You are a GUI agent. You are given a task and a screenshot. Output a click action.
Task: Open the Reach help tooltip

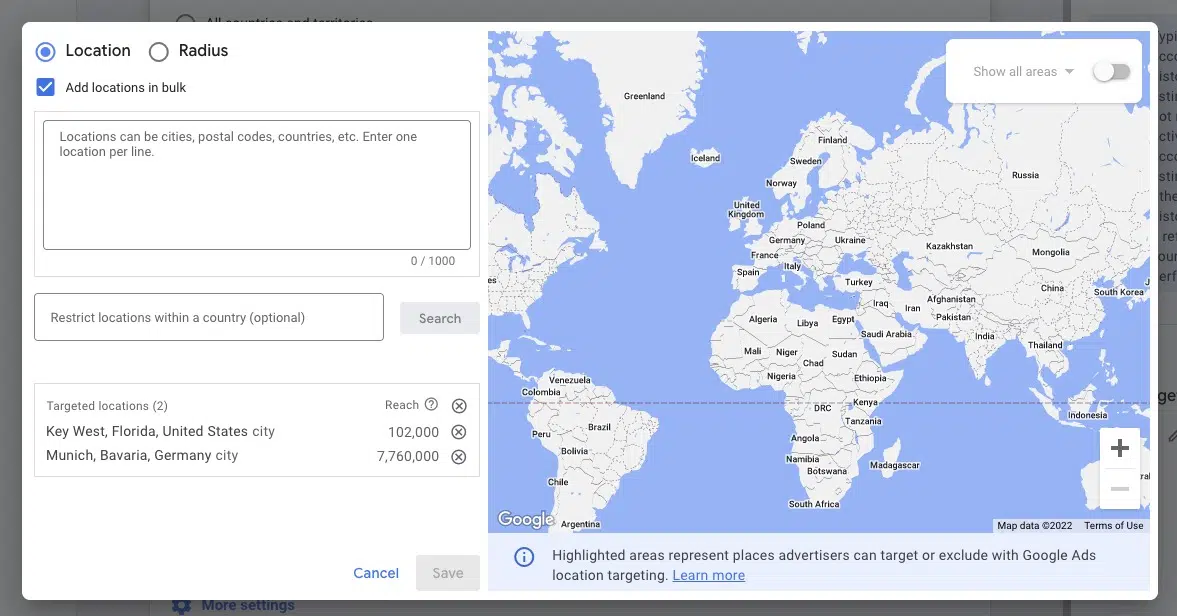point(428,405)
